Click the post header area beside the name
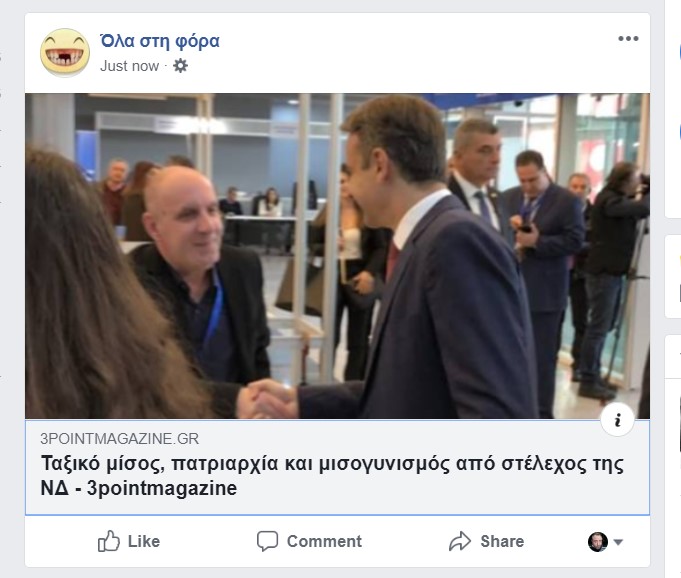The width and height of the screenshot is (681, 578). click(x=417, y=52)
